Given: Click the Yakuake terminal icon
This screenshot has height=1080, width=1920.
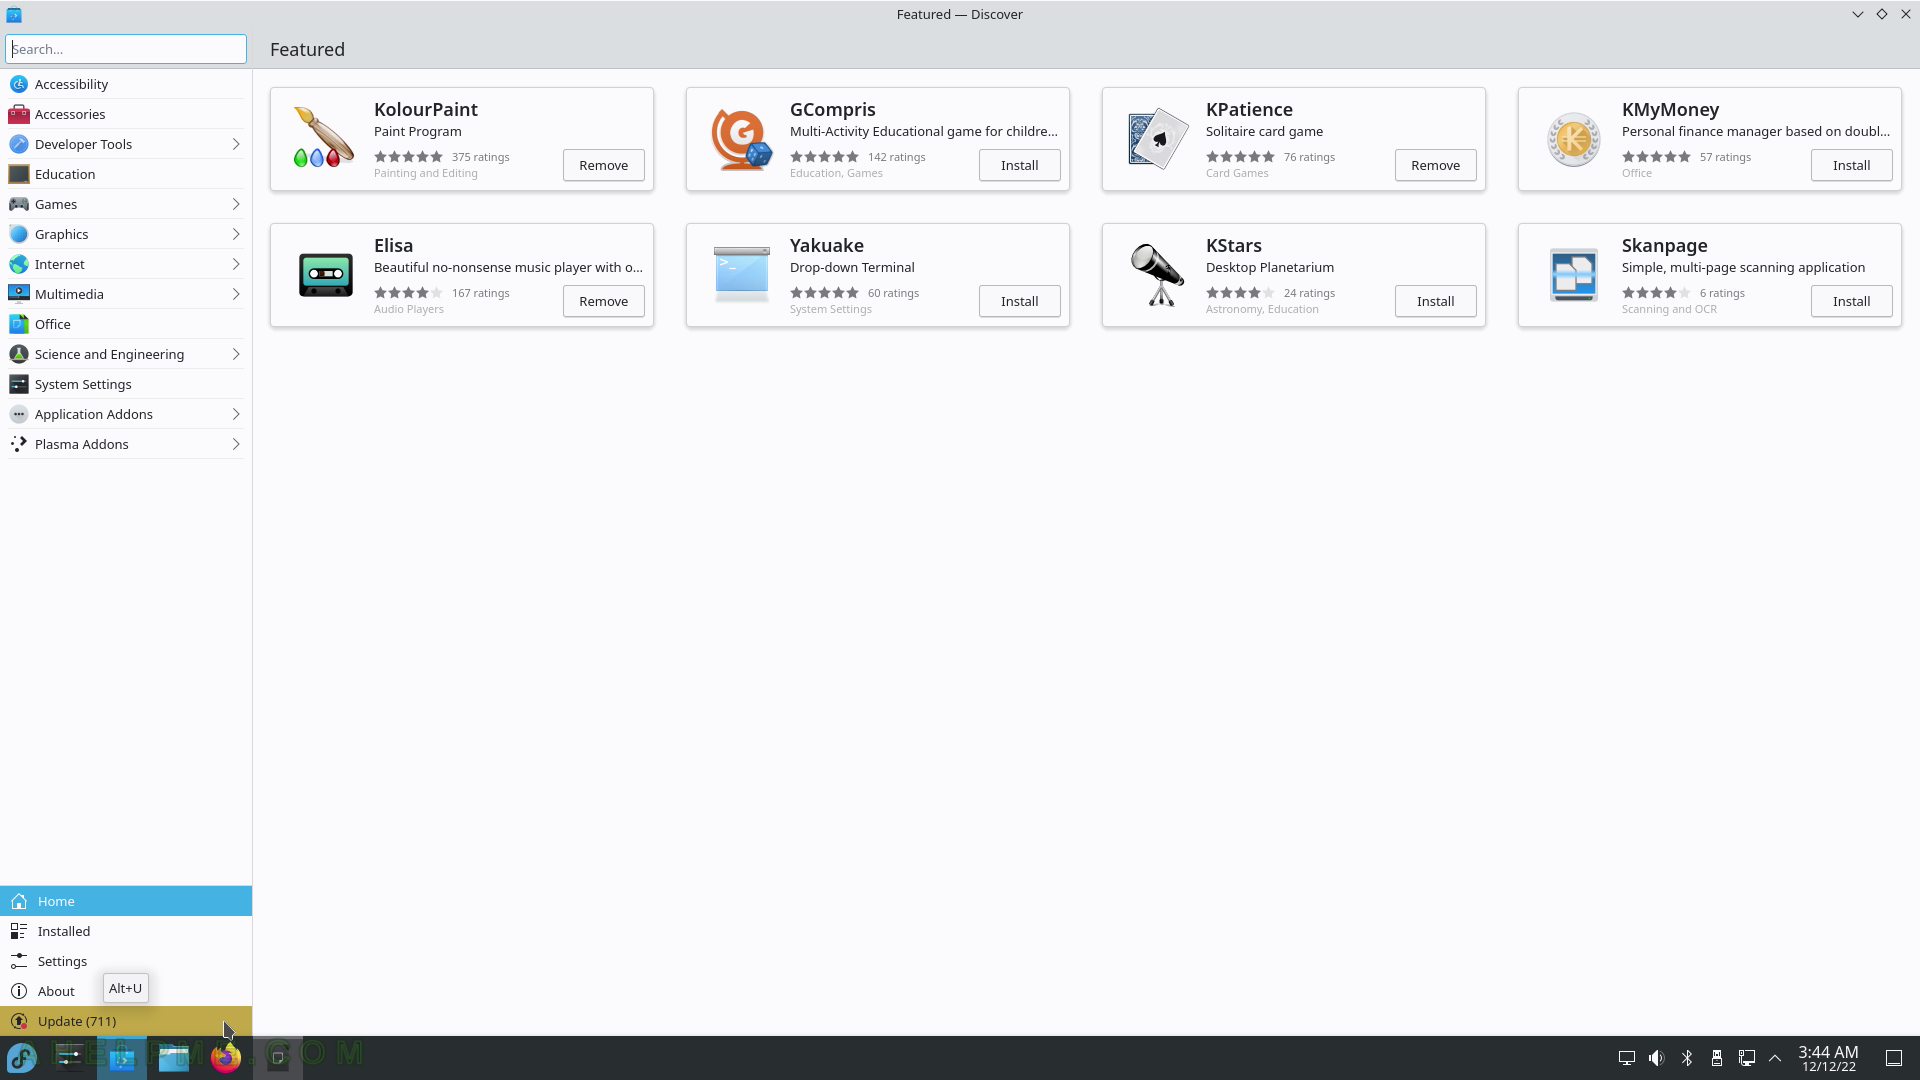Looking at the screenshot, I should pyautogui.click(x=741, y=275).
